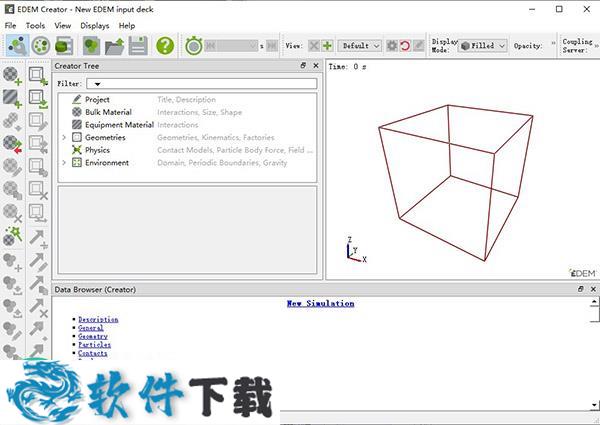Image resolution: width=600 pixels, height=425 pixels.
Task: Open help via green question mark
Action: [x=165, y=46]
